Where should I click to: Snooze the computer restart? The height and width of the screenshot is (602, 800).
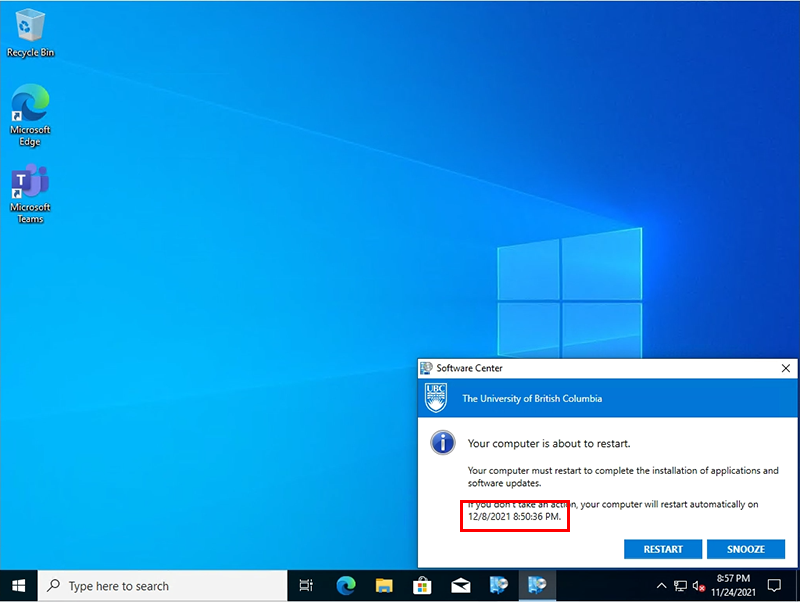pyautogui.click(x=746, y=548)
